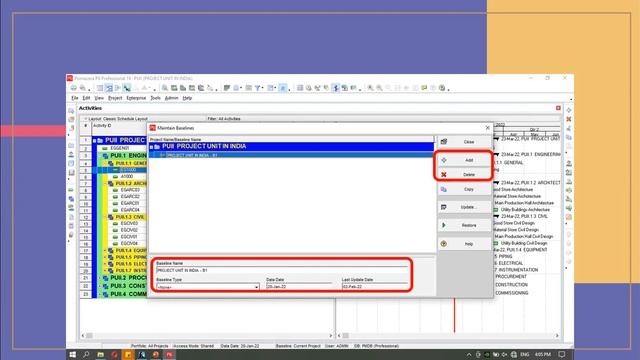Click the Help icon at toolbar end
The image size is (640, 360).
[x=442, y=88]
